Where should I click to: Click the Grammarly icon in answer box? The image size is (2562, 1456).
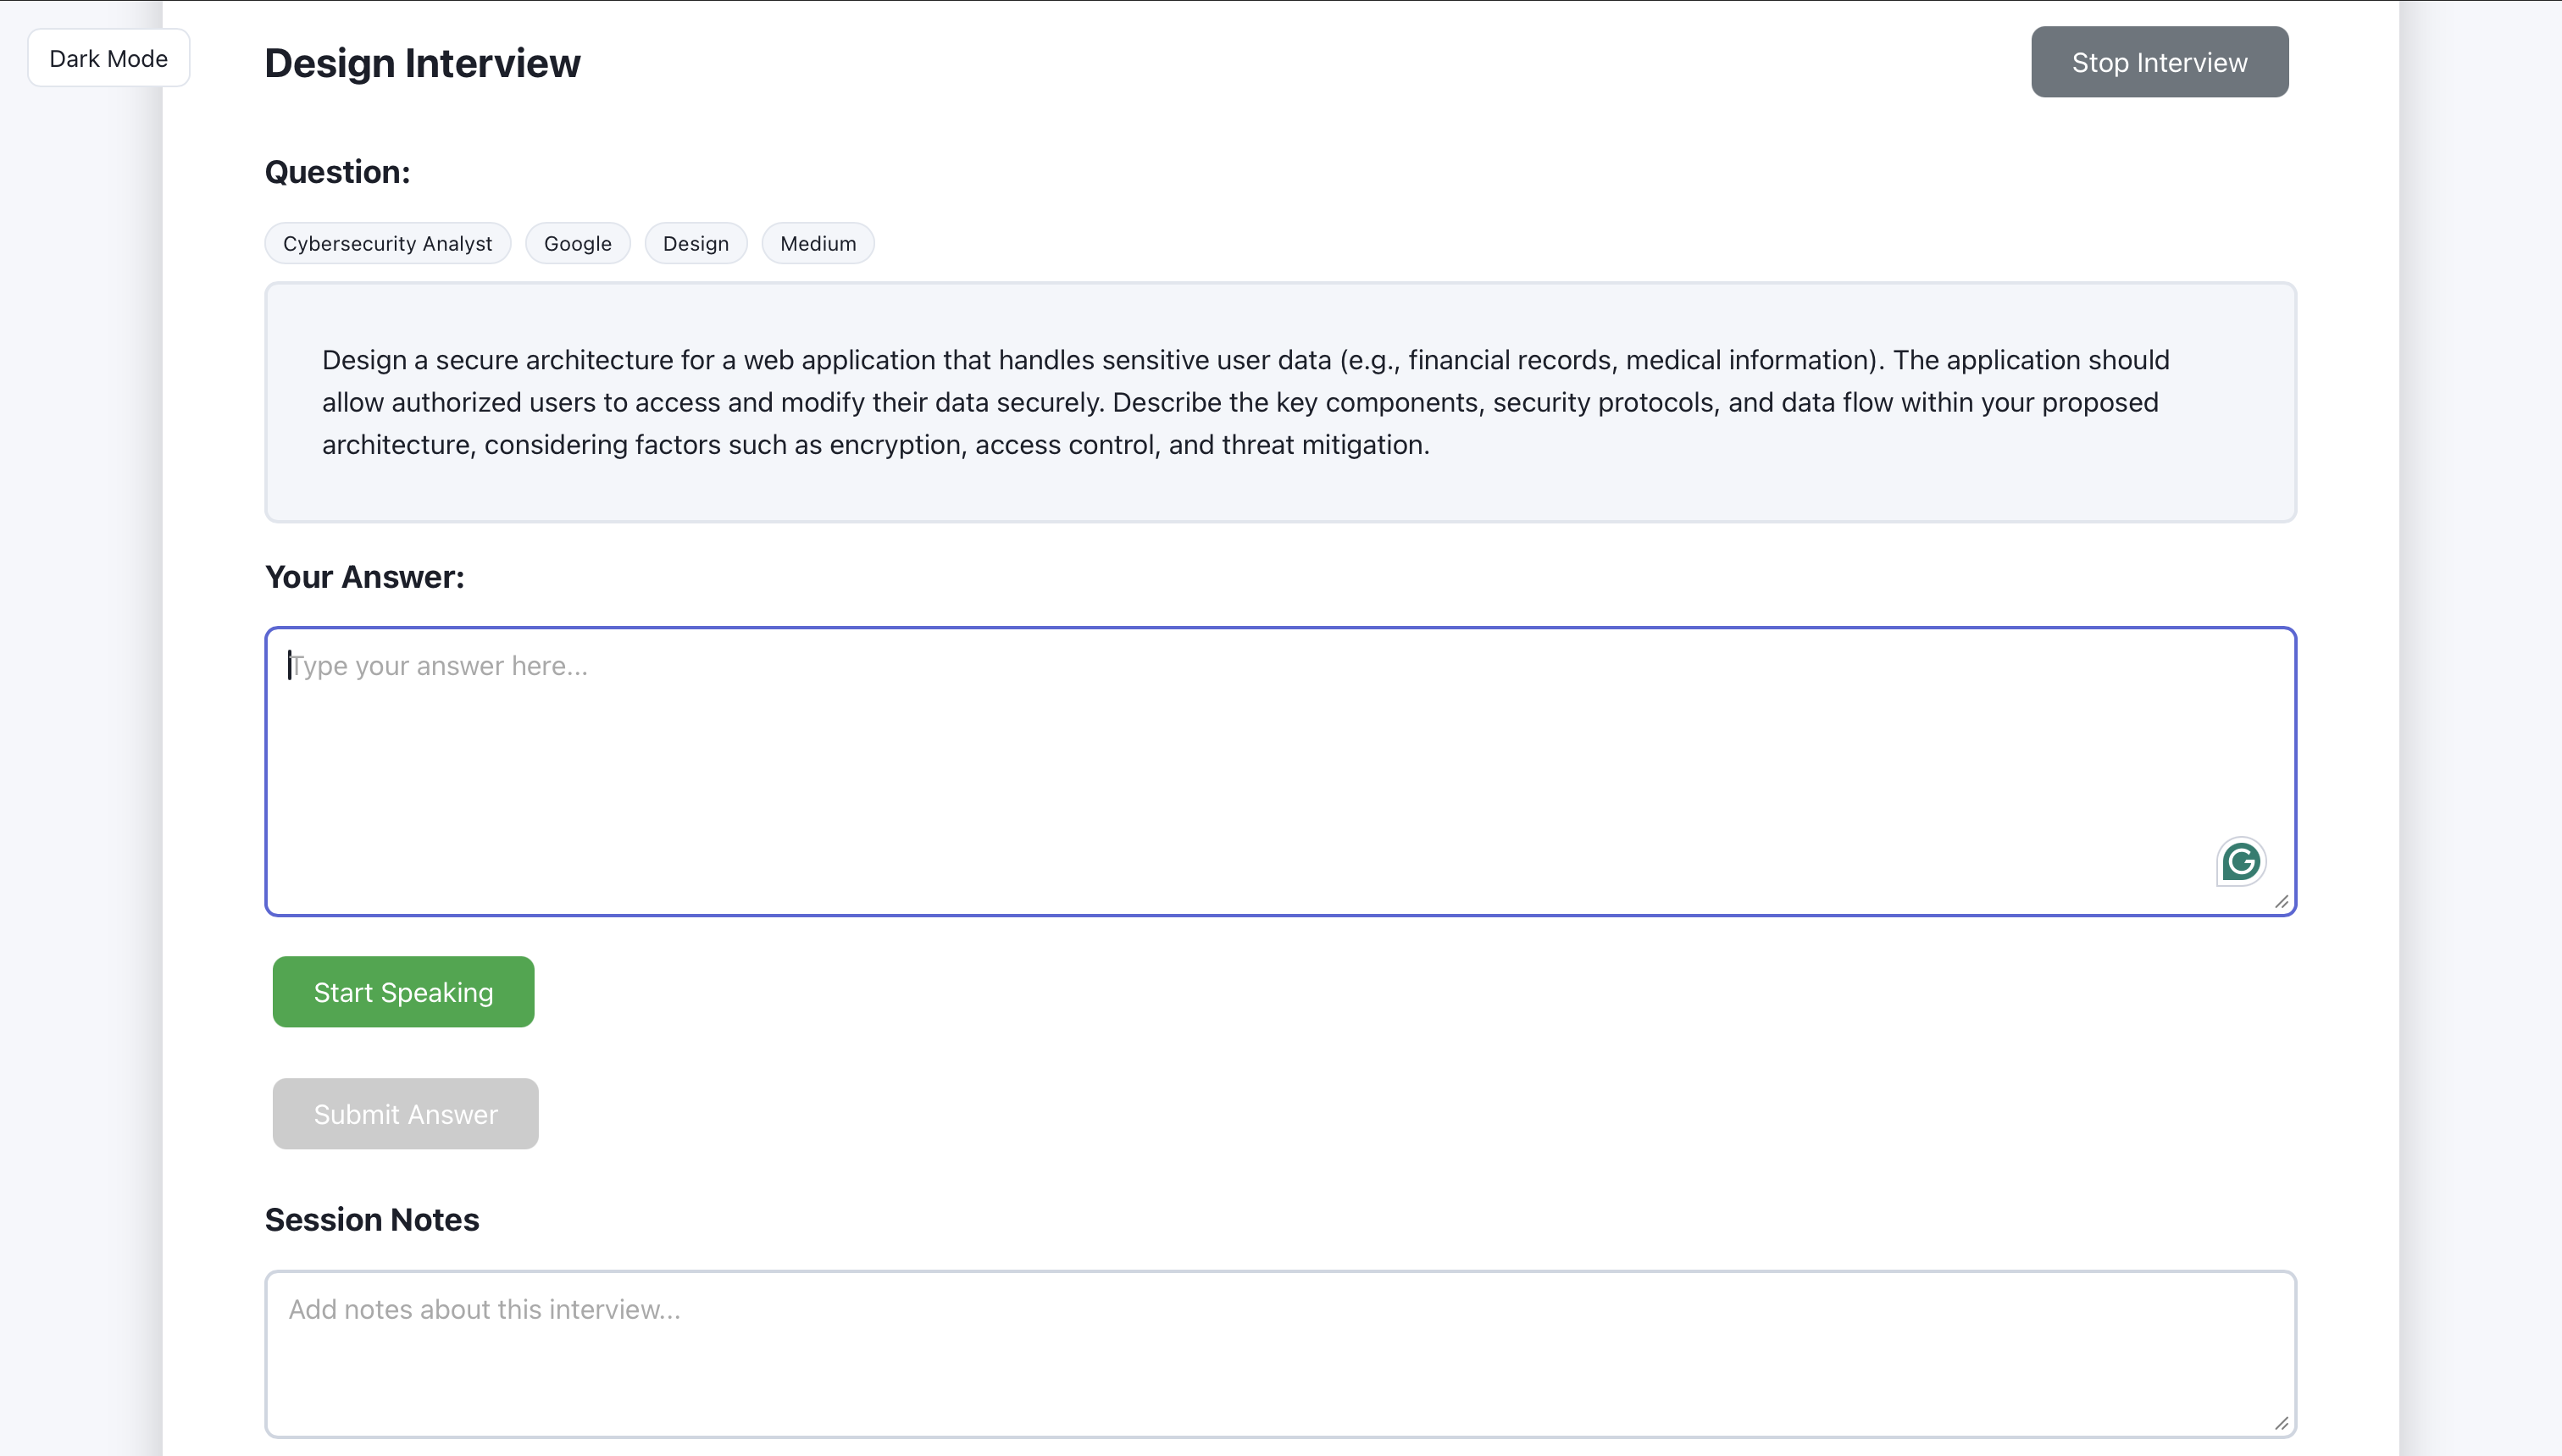(x=2240, y=861)
